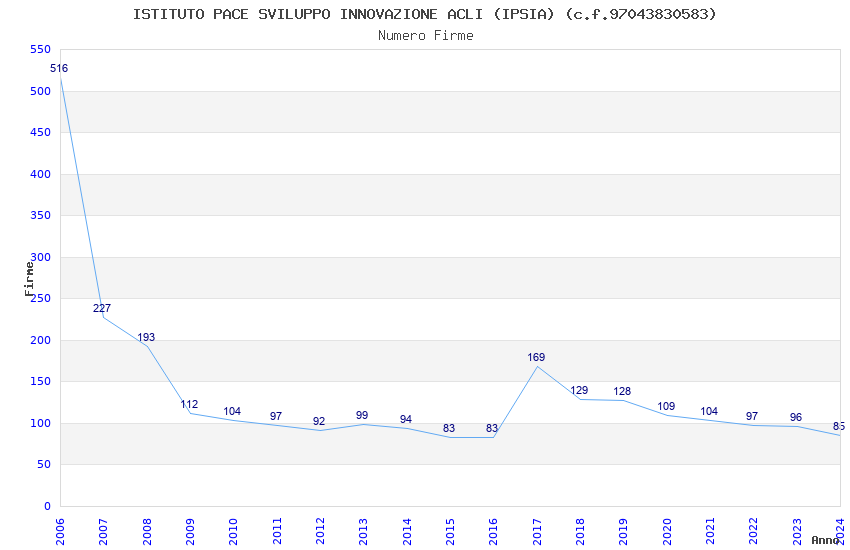
Task: Click the data label 169
Action: click(536, 358)
